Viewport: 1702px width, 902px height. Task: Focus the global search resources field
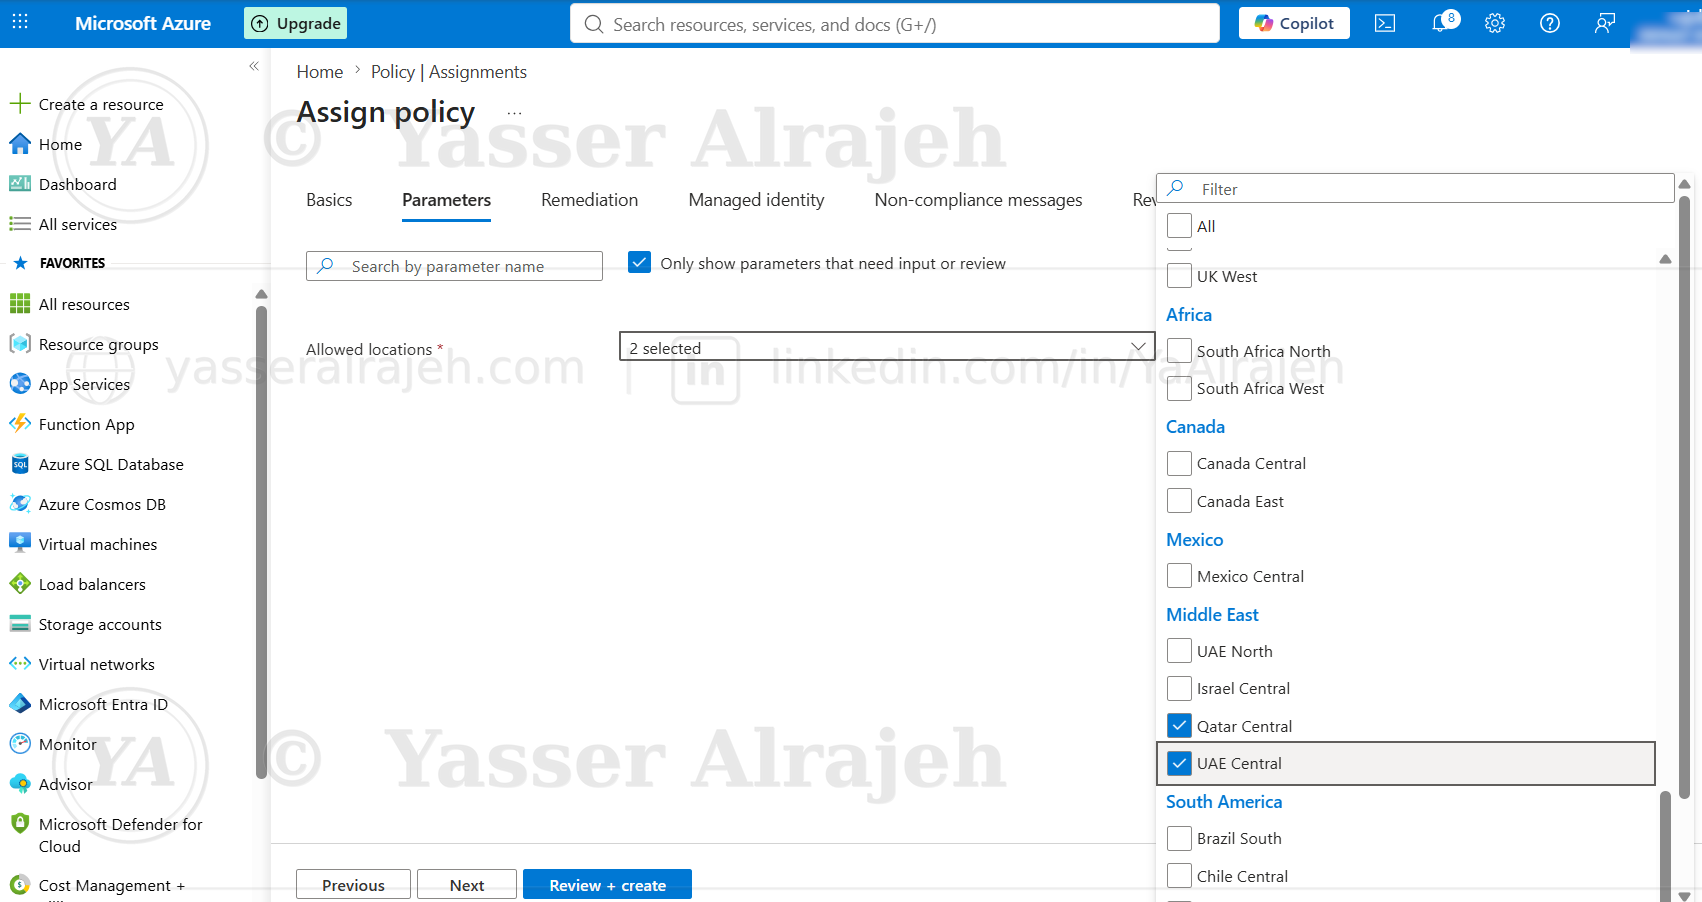pyautogui.click(x=895, y=24)
